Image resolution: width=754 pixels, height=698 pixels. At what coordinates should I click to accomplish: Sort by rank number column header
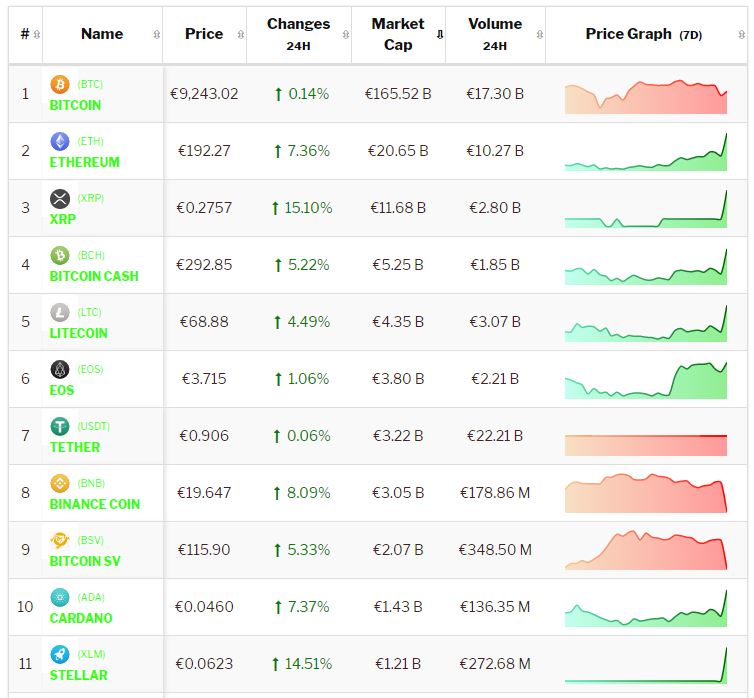(25, 34)
